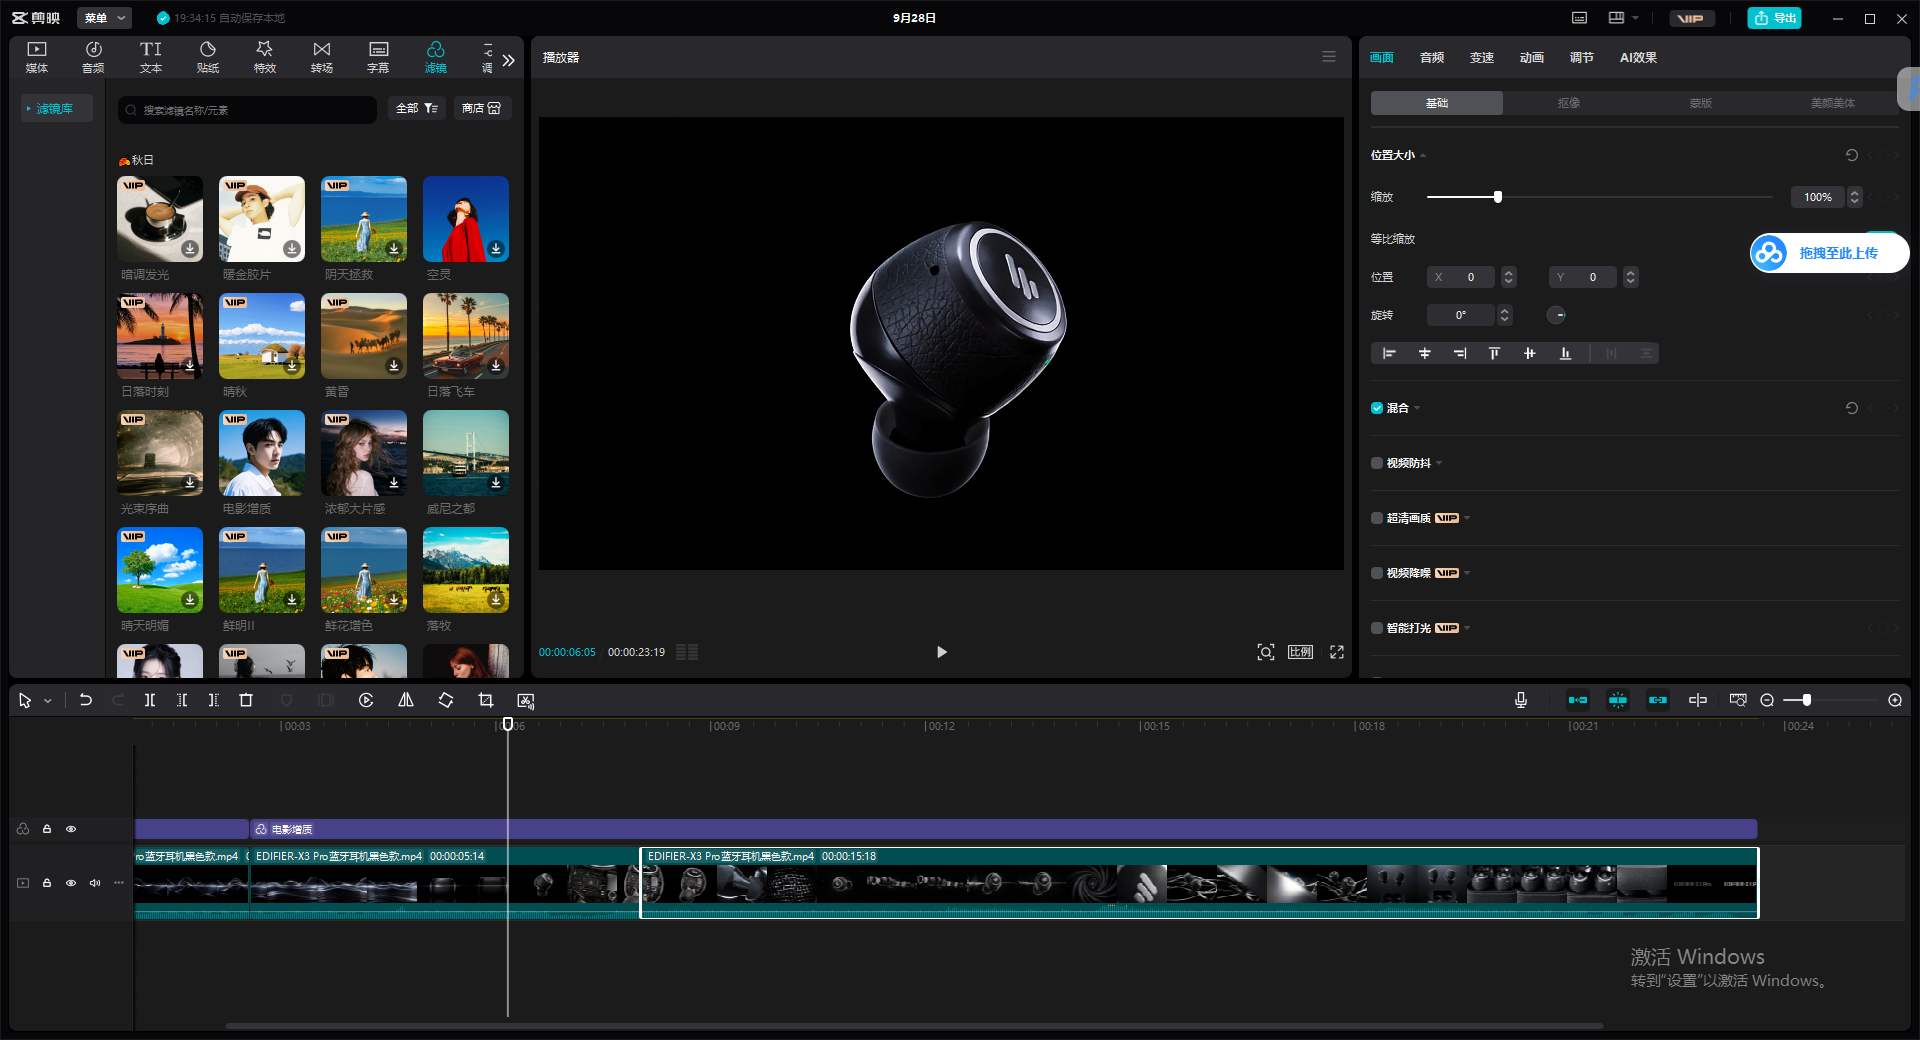Switch to the 抠像 cutout sub-tab
The width and height of the screenshot is (1920, 1040).
pyautogui.click(x=1568, y=103)
